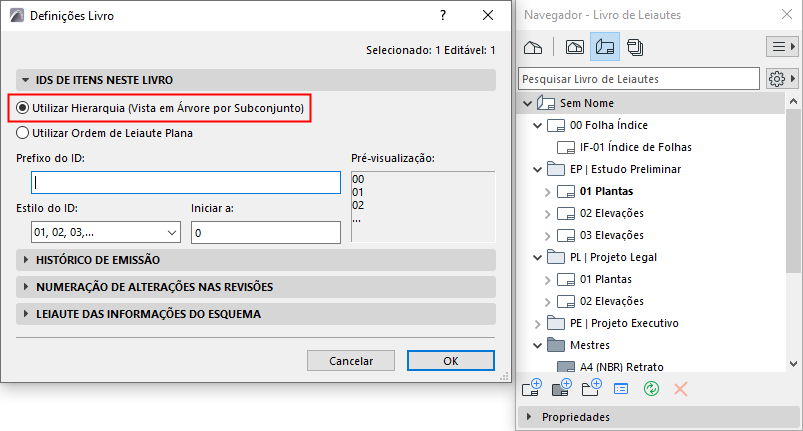Click OK button in dialog

451,361
